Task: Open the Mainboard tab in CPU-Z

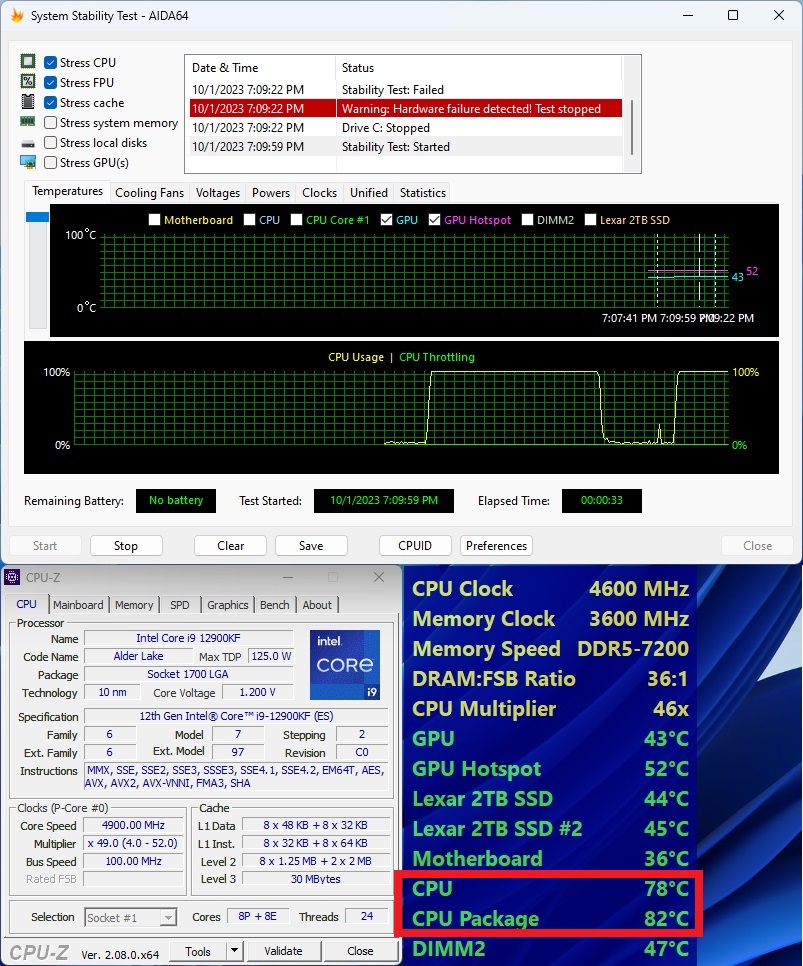Action: coord(78,605)
